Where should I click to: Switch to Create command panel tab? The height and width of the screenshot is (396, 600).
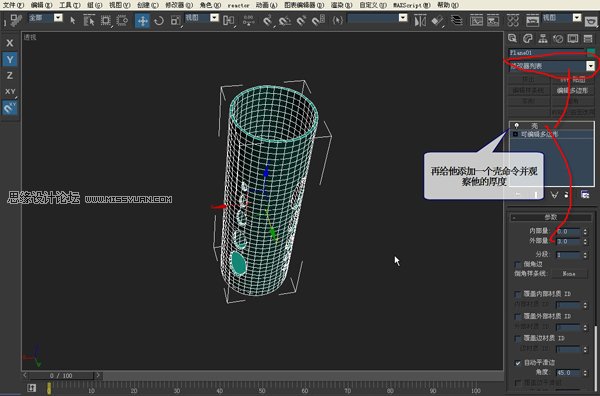click(512, 38)
